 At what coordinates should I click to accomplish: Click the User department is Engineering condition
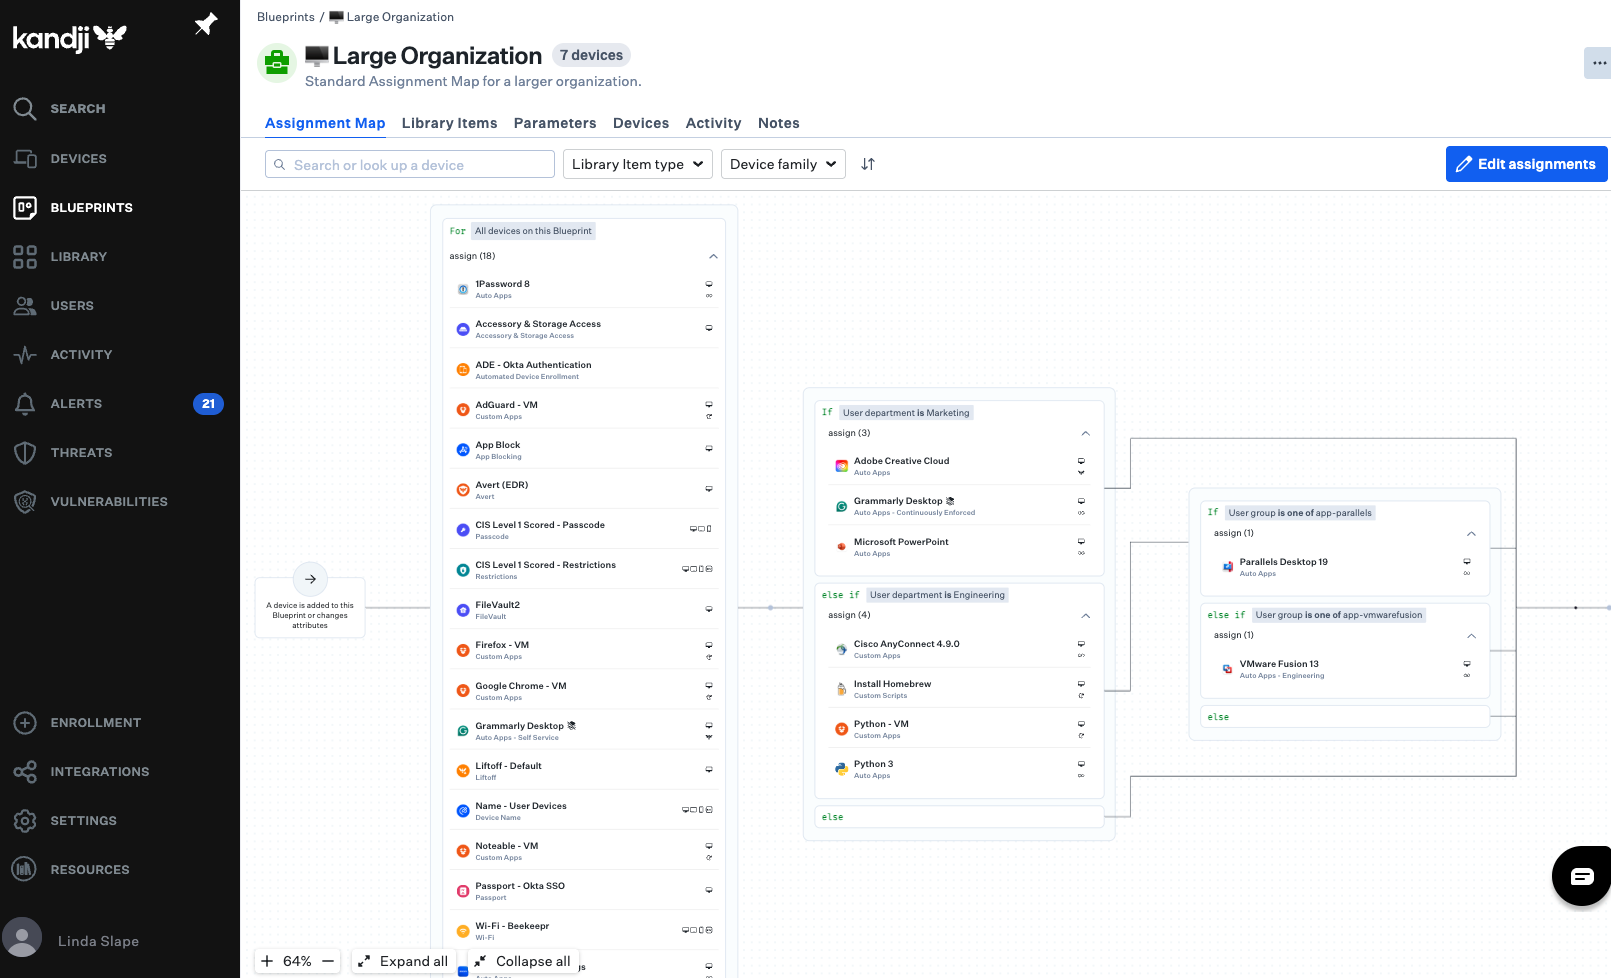click(937, 594)
